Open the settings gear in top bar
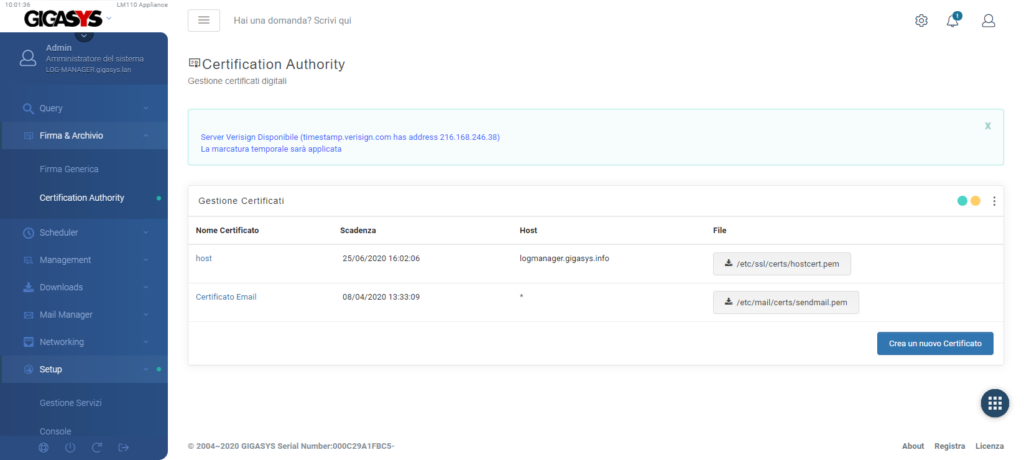Viewport: 1024px width, 460px height. click(921, 21)
